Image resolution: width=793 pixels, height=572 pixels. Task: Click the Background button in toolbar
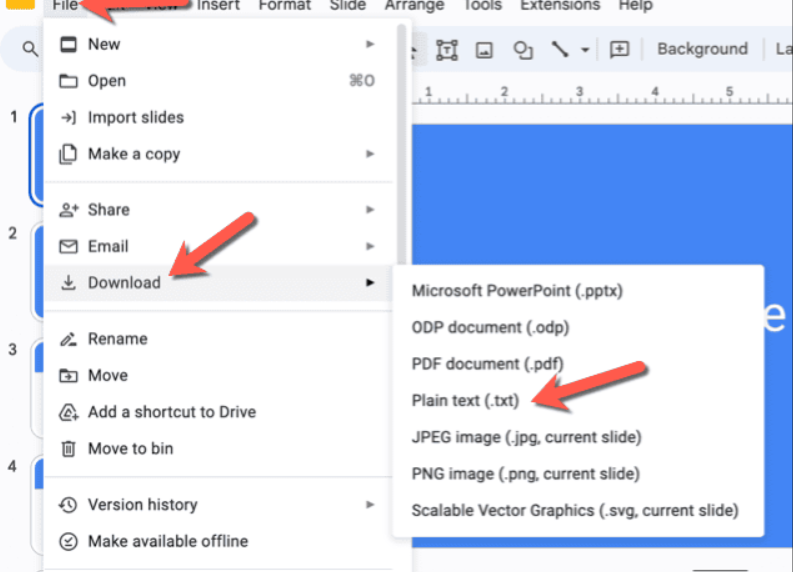pyautogui.click(x=702, y=49)
